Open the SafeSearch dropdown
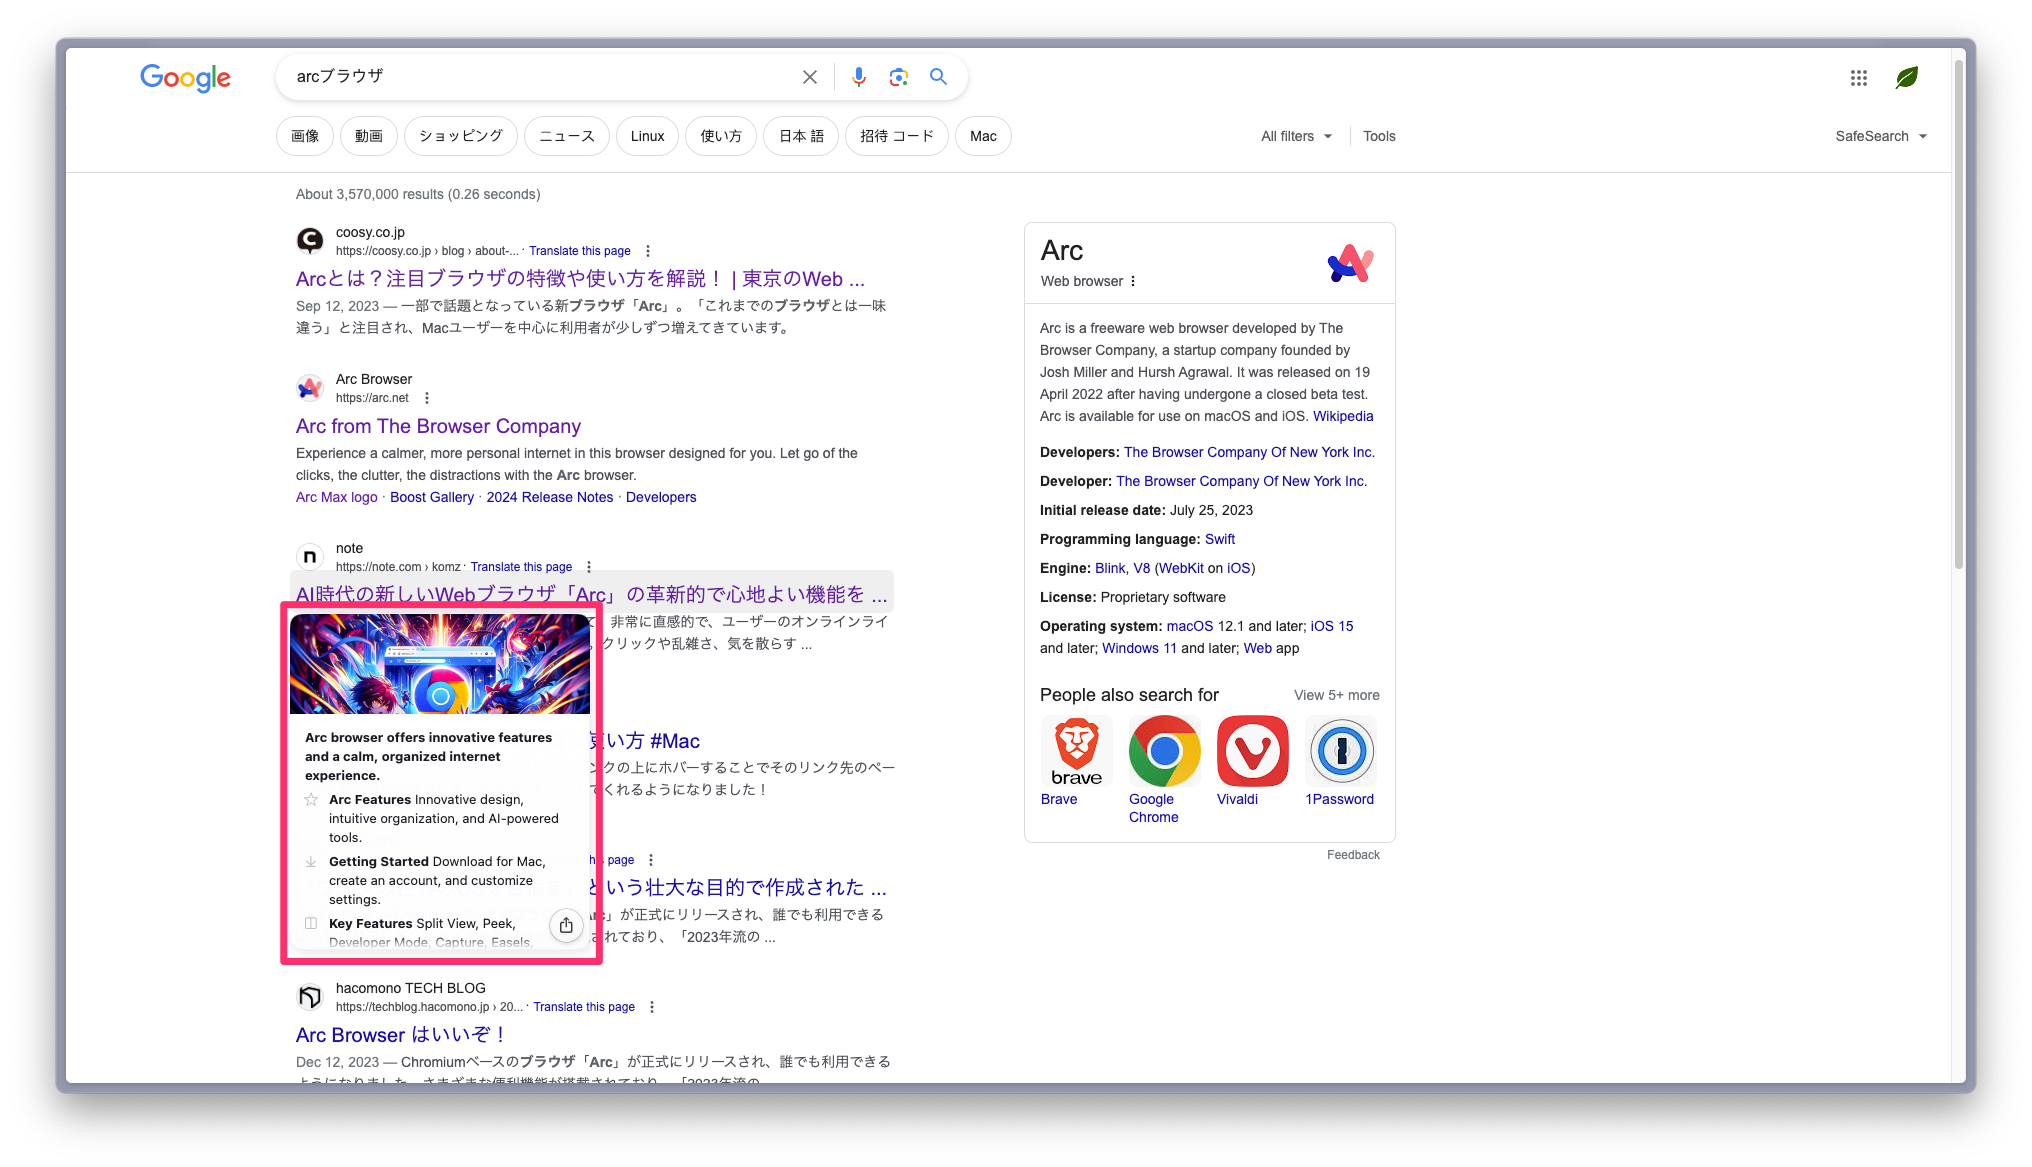Viewport: 2032px width, 1167px height. (1881, 136)
